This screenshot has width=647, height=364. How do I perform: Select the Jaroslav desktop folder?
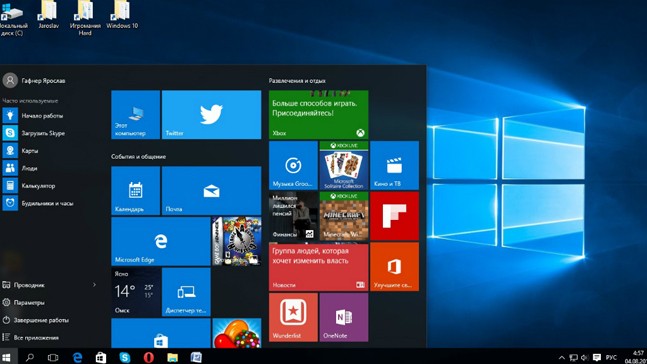coord(49,15)
